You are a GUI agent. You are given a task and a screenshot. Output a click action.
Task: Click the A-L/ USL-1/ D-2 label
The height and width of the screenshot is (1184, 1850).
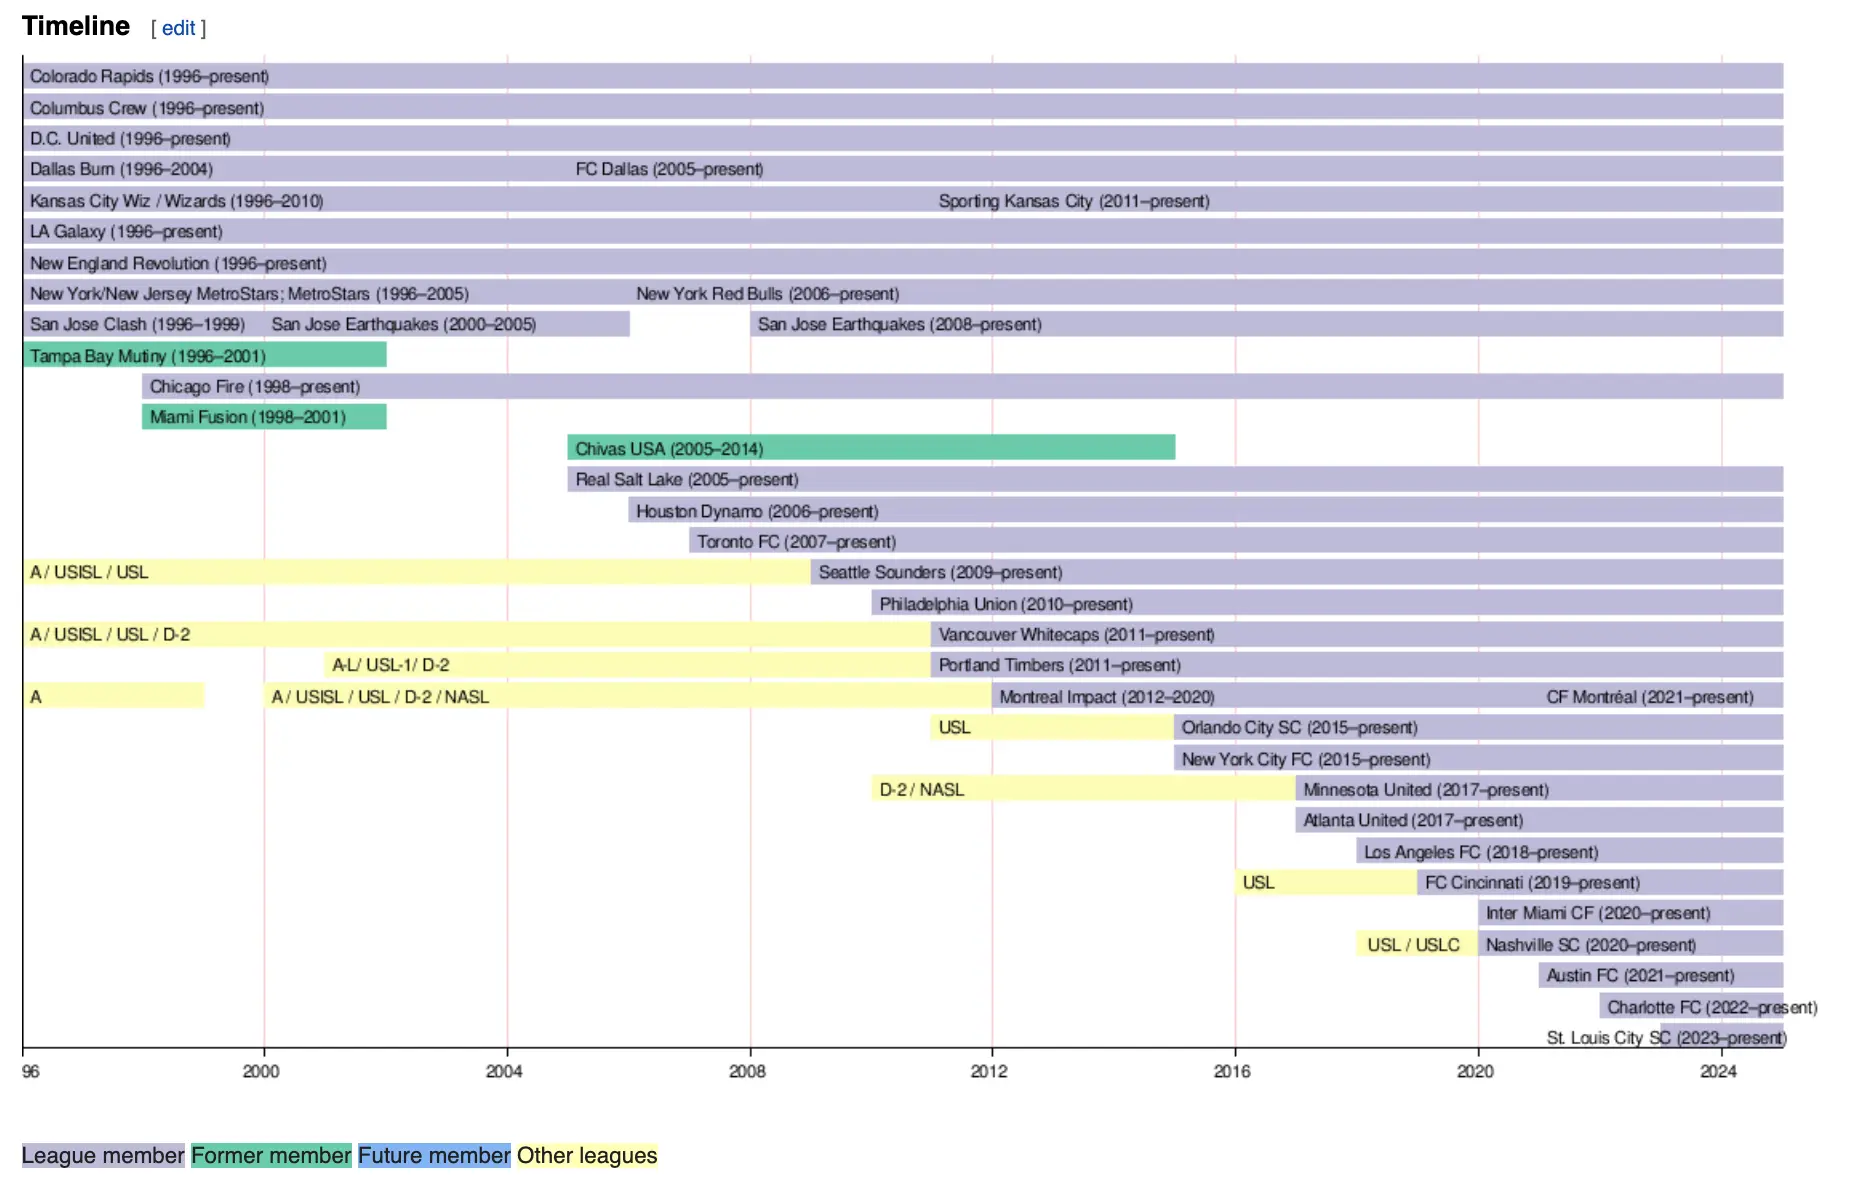(x=391, y=665)
